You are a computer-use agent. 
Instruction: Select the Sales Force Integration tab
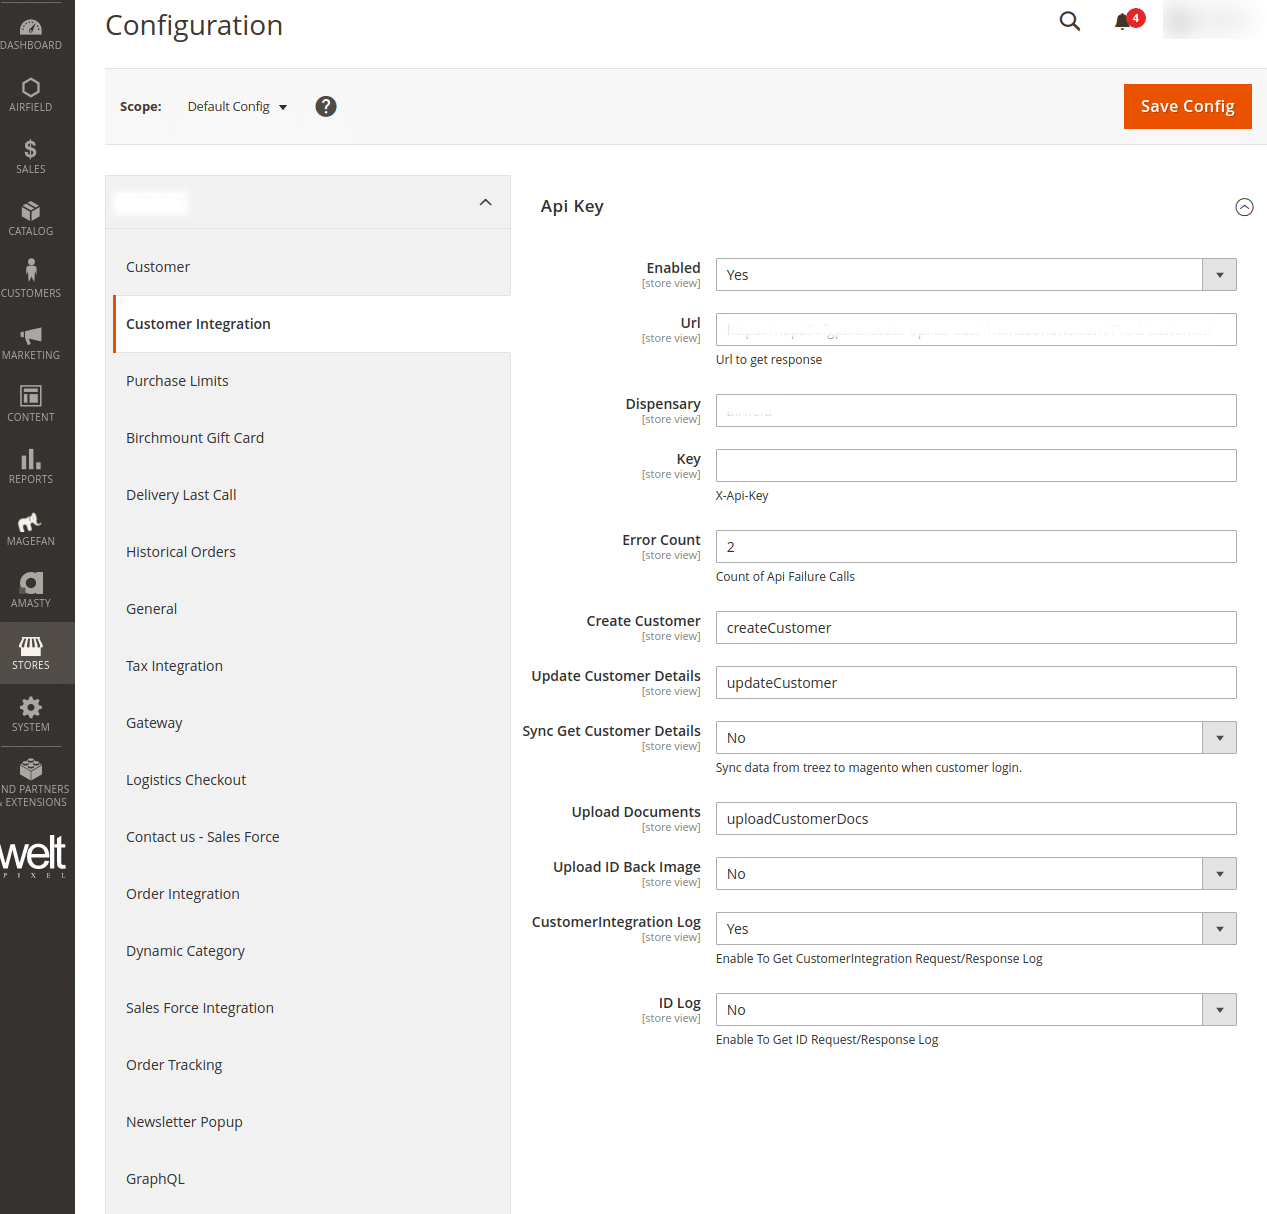(x=308, y=1008)
